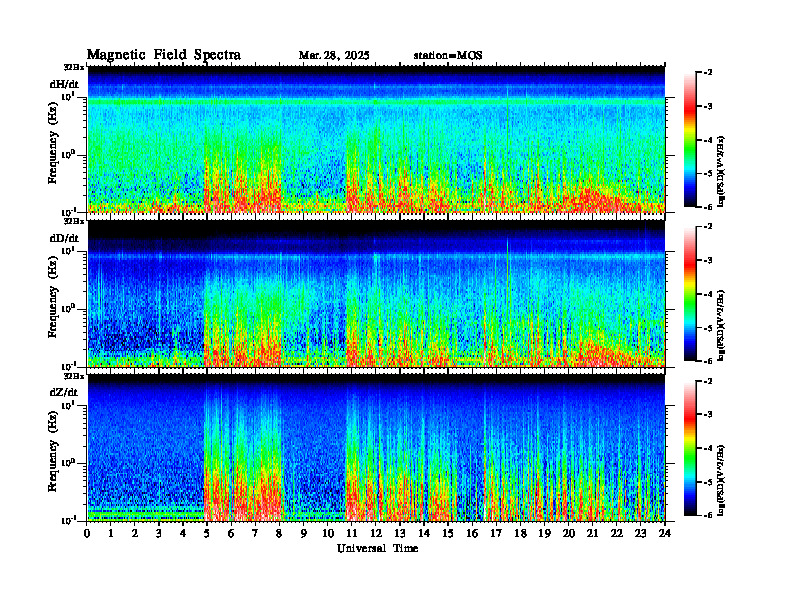This screenshot has height=612, width=792.
Task: Click the log(PSD) units label beside dH/dt scale
Action: coord(722,171)
